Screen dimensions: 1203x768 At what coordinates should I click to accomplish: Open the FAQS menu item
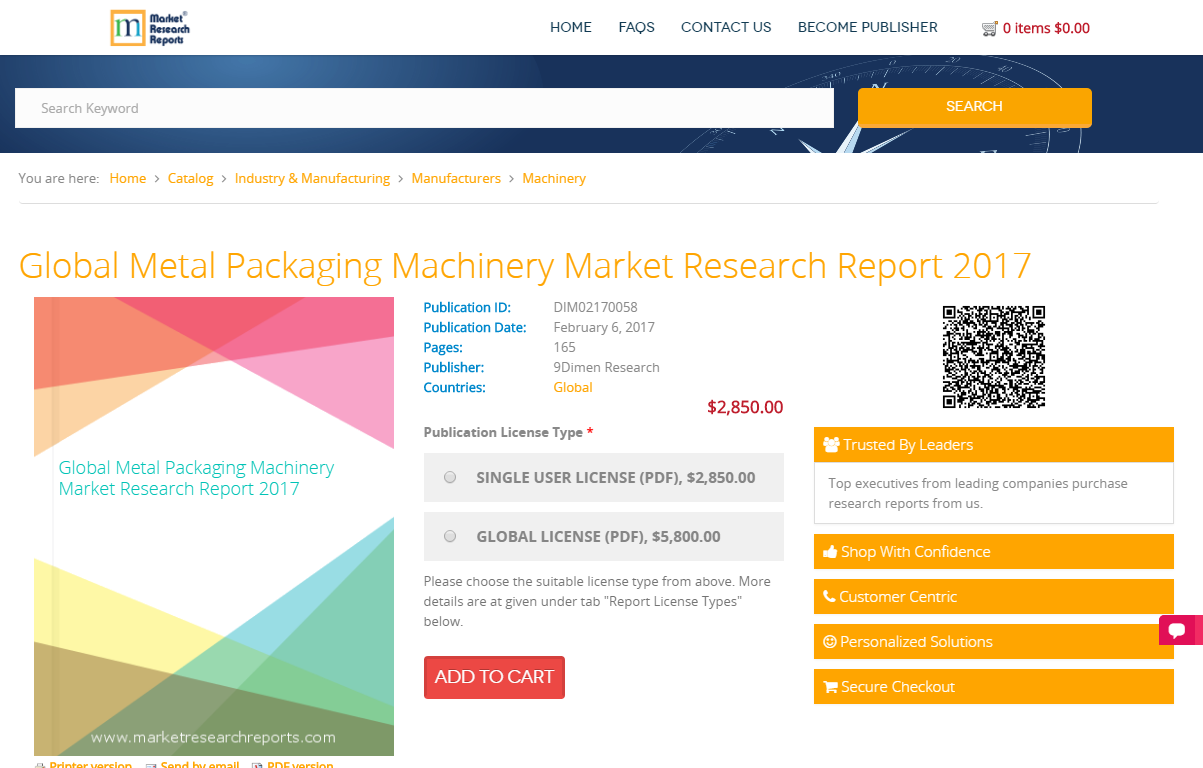(x=636, y=27)
